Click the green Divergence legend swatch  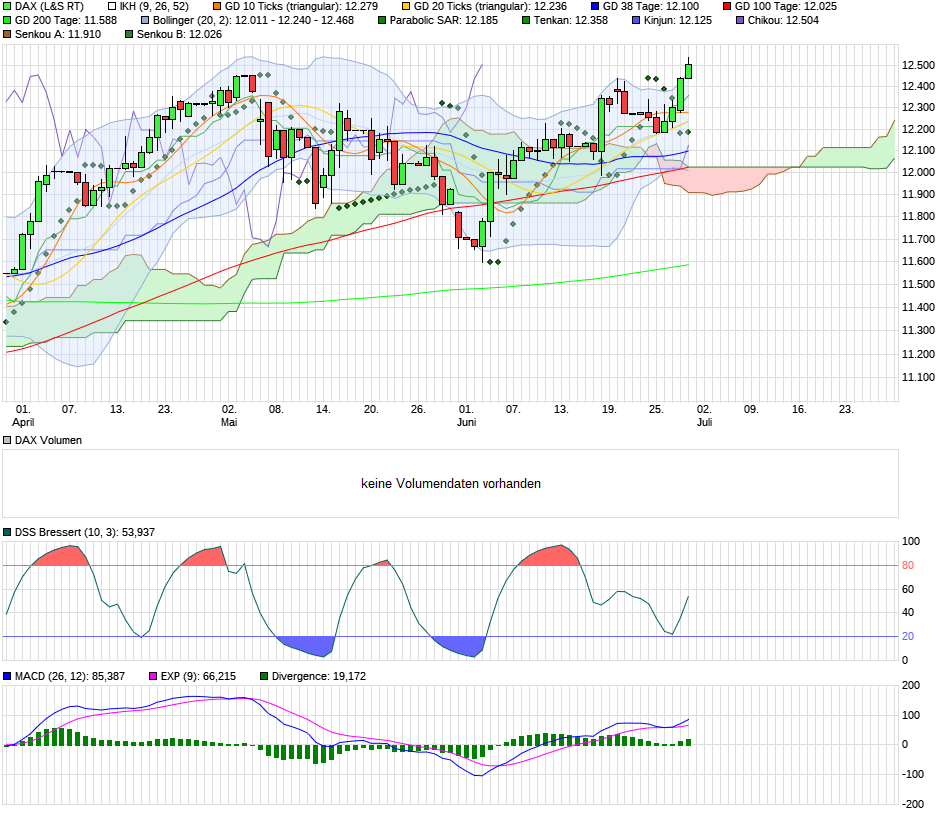click(264, 676)
